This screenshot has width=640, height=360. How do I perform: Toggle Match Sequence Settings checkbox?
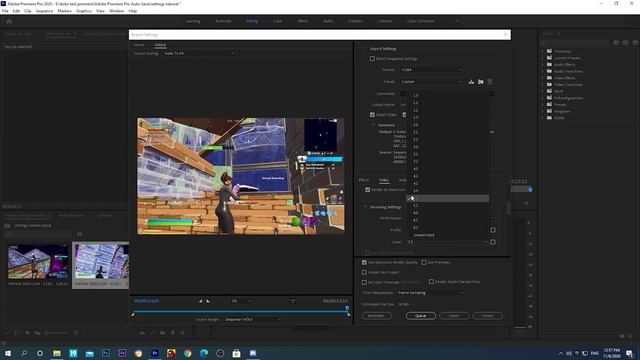[x=372, y=59]
